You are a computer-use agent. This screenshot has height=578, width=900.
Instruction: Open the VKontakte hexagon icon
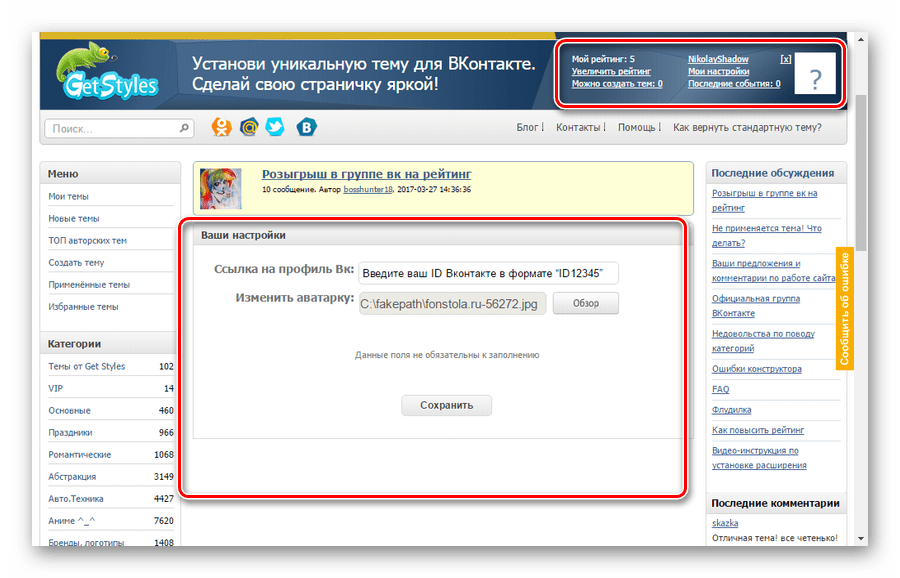tap(307, 127)
